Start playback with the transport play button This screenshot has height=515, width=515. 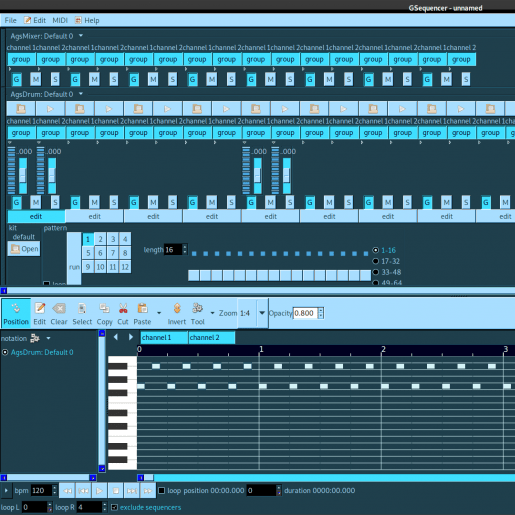99,491
